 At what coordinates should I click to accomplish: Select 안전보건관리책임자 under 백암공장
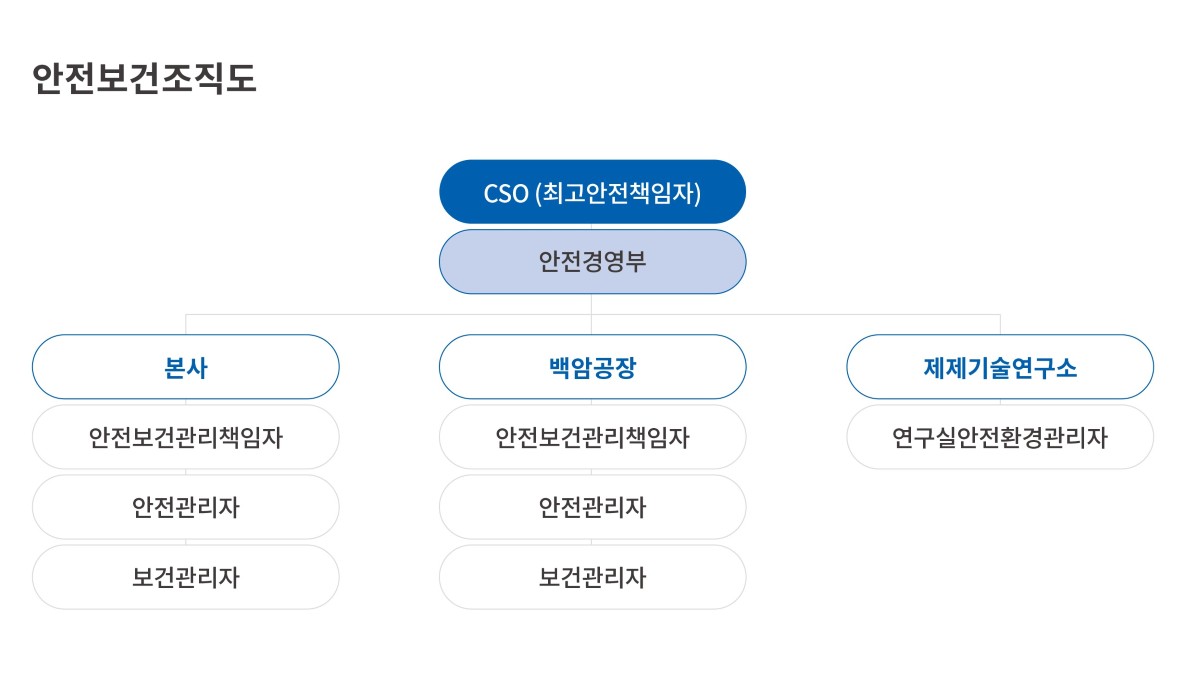[593, 437]
